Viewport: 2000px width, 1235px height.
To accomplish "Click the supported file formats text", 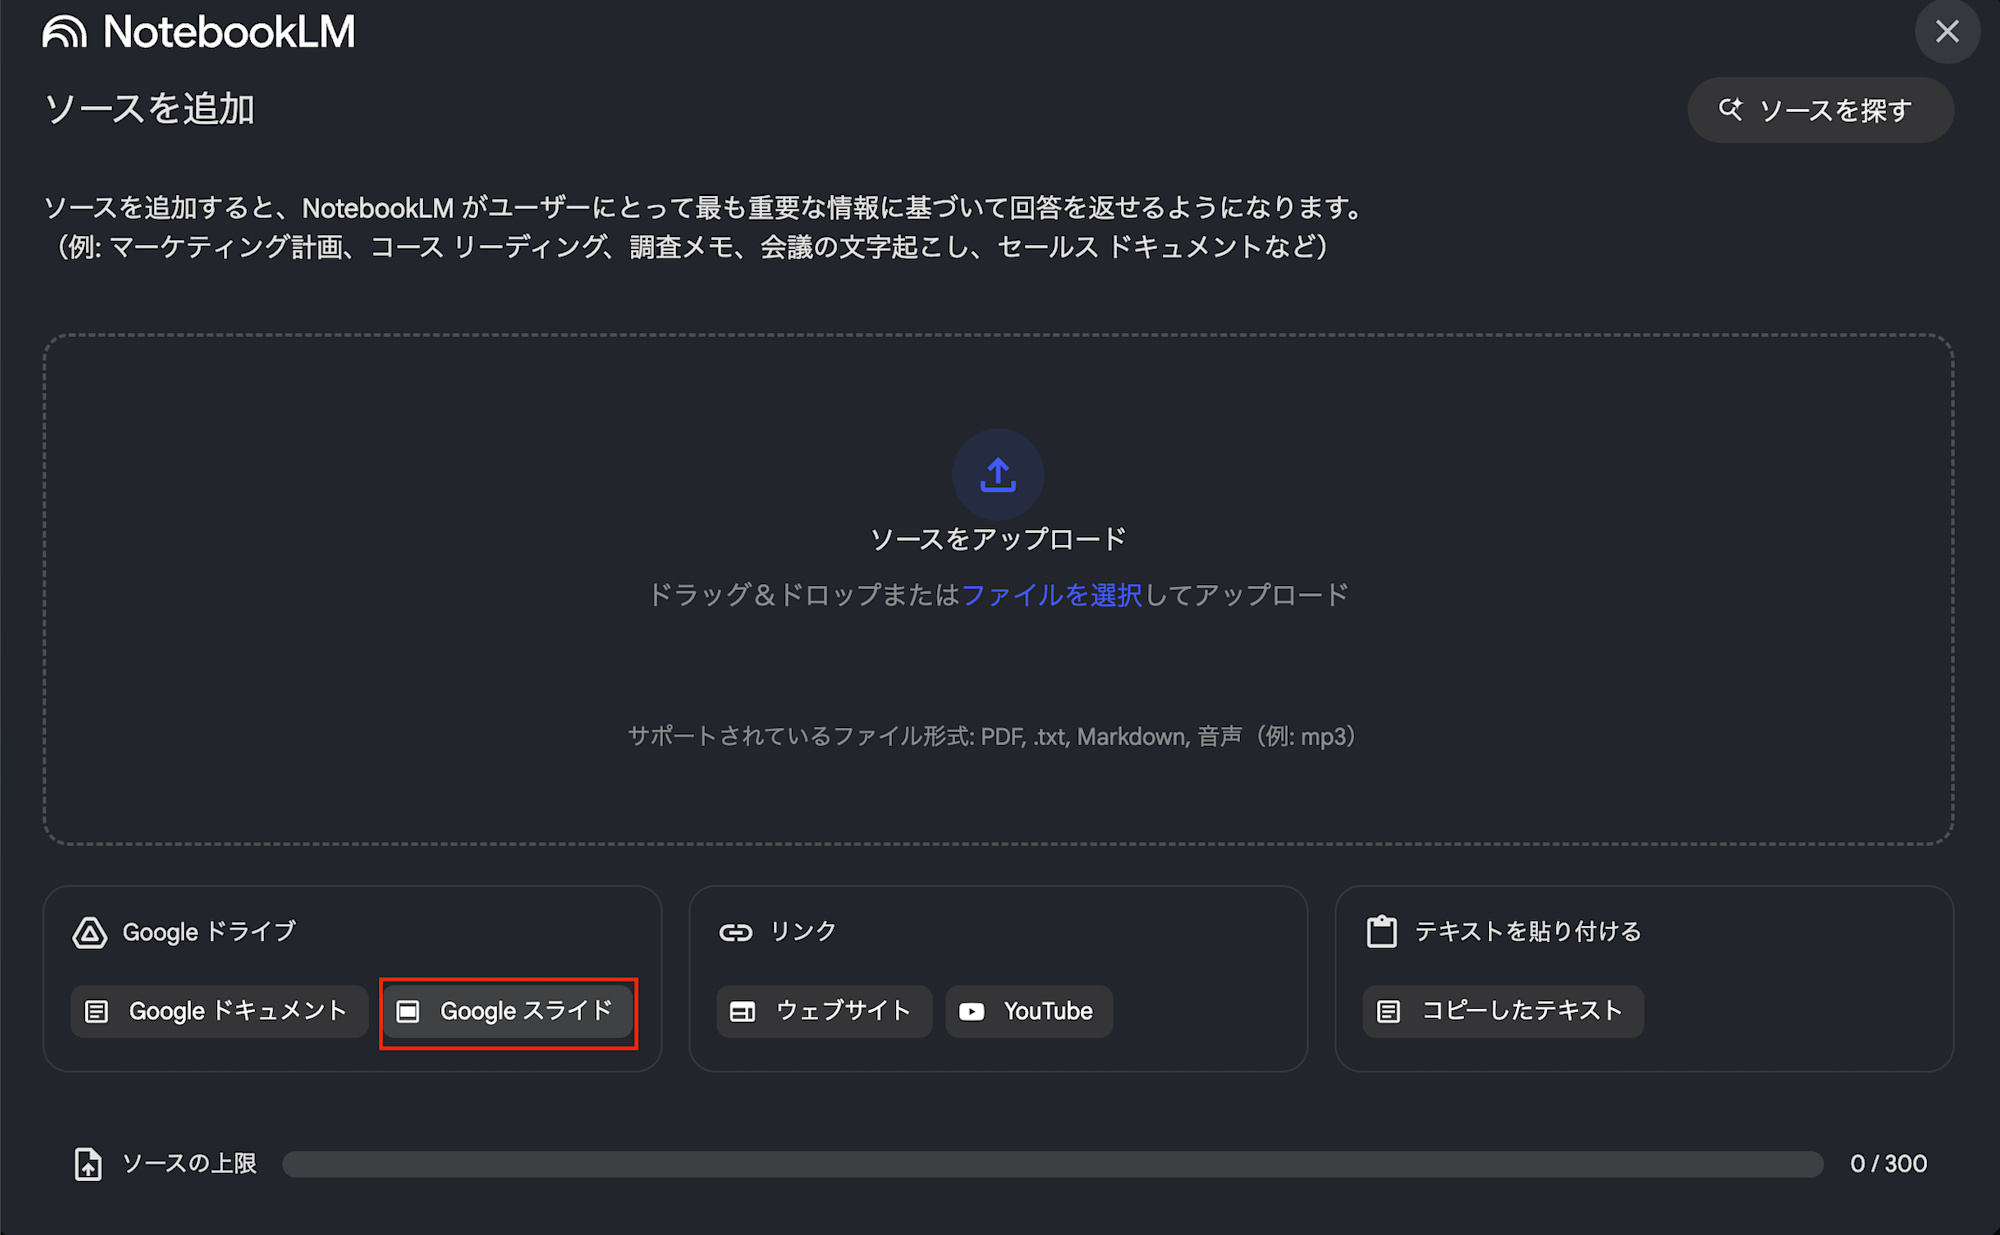I will (992, 737).
